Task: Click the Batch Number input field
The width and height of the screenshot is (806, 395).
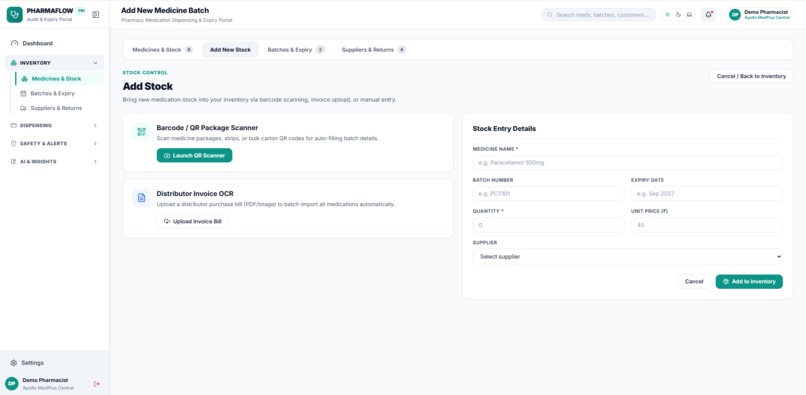Action: coord(548,194)
